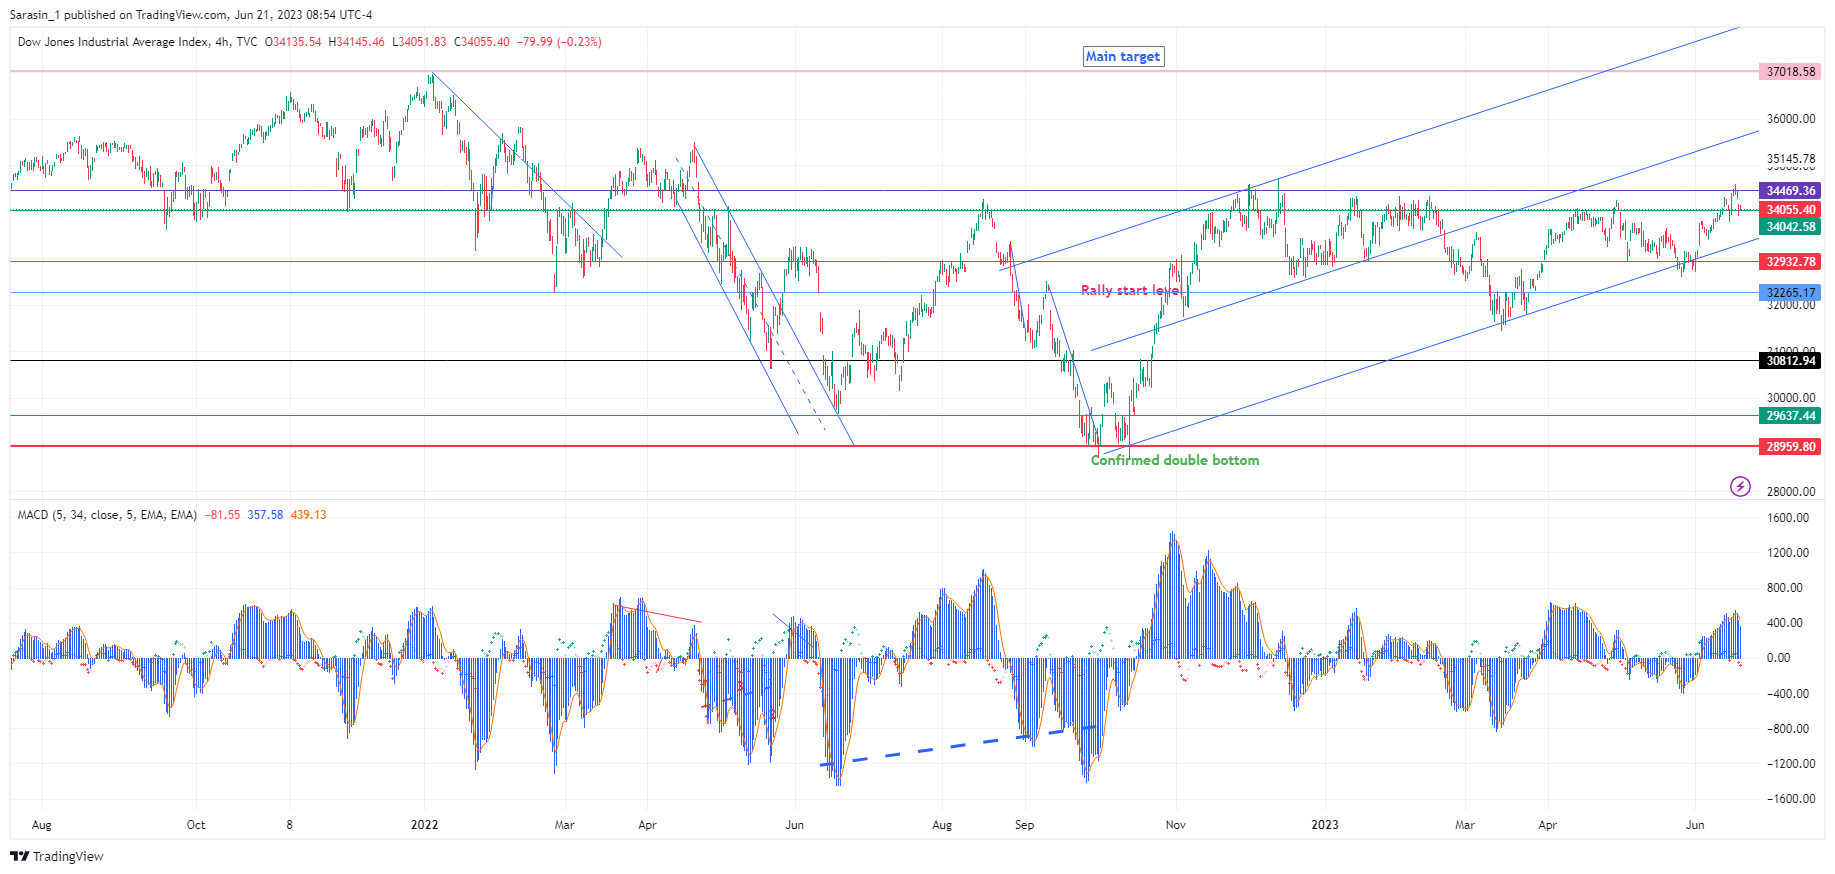Click the Sep label on the time axis
This screenshot has width=1835, height=874.
click(1024, 825)
